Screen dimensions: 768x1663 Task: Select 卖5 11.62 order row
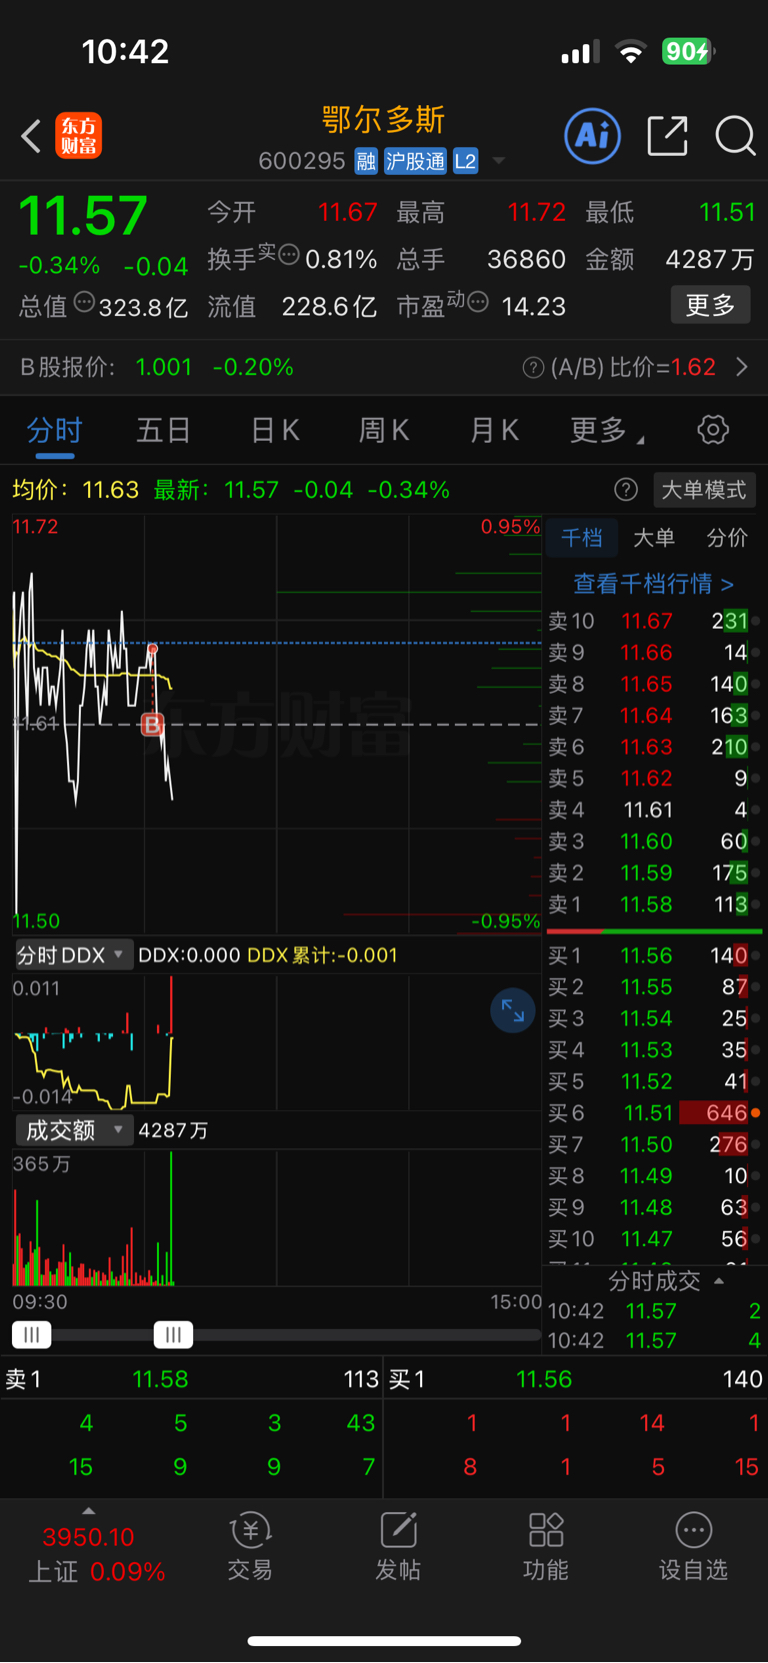(654, 778)
